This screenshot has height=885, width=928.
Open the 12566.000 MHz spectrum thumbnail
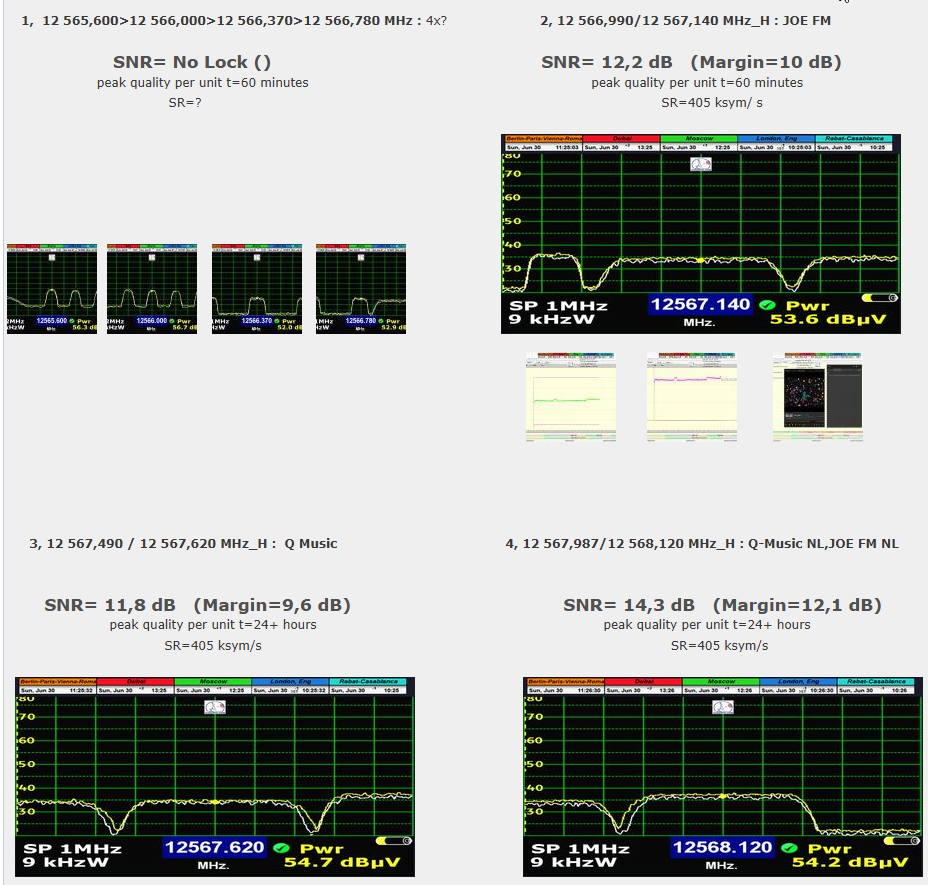point(153,288)
